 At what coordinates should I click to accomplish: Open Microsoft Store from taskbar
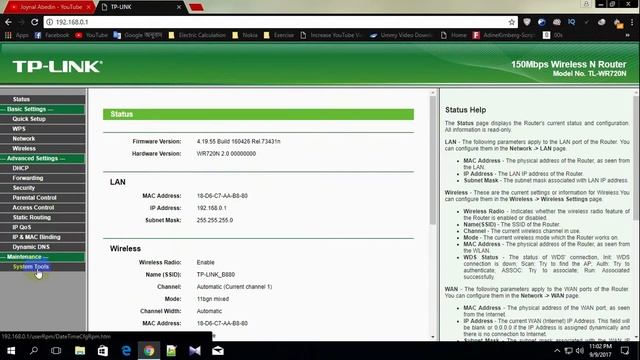pos(102,351)
